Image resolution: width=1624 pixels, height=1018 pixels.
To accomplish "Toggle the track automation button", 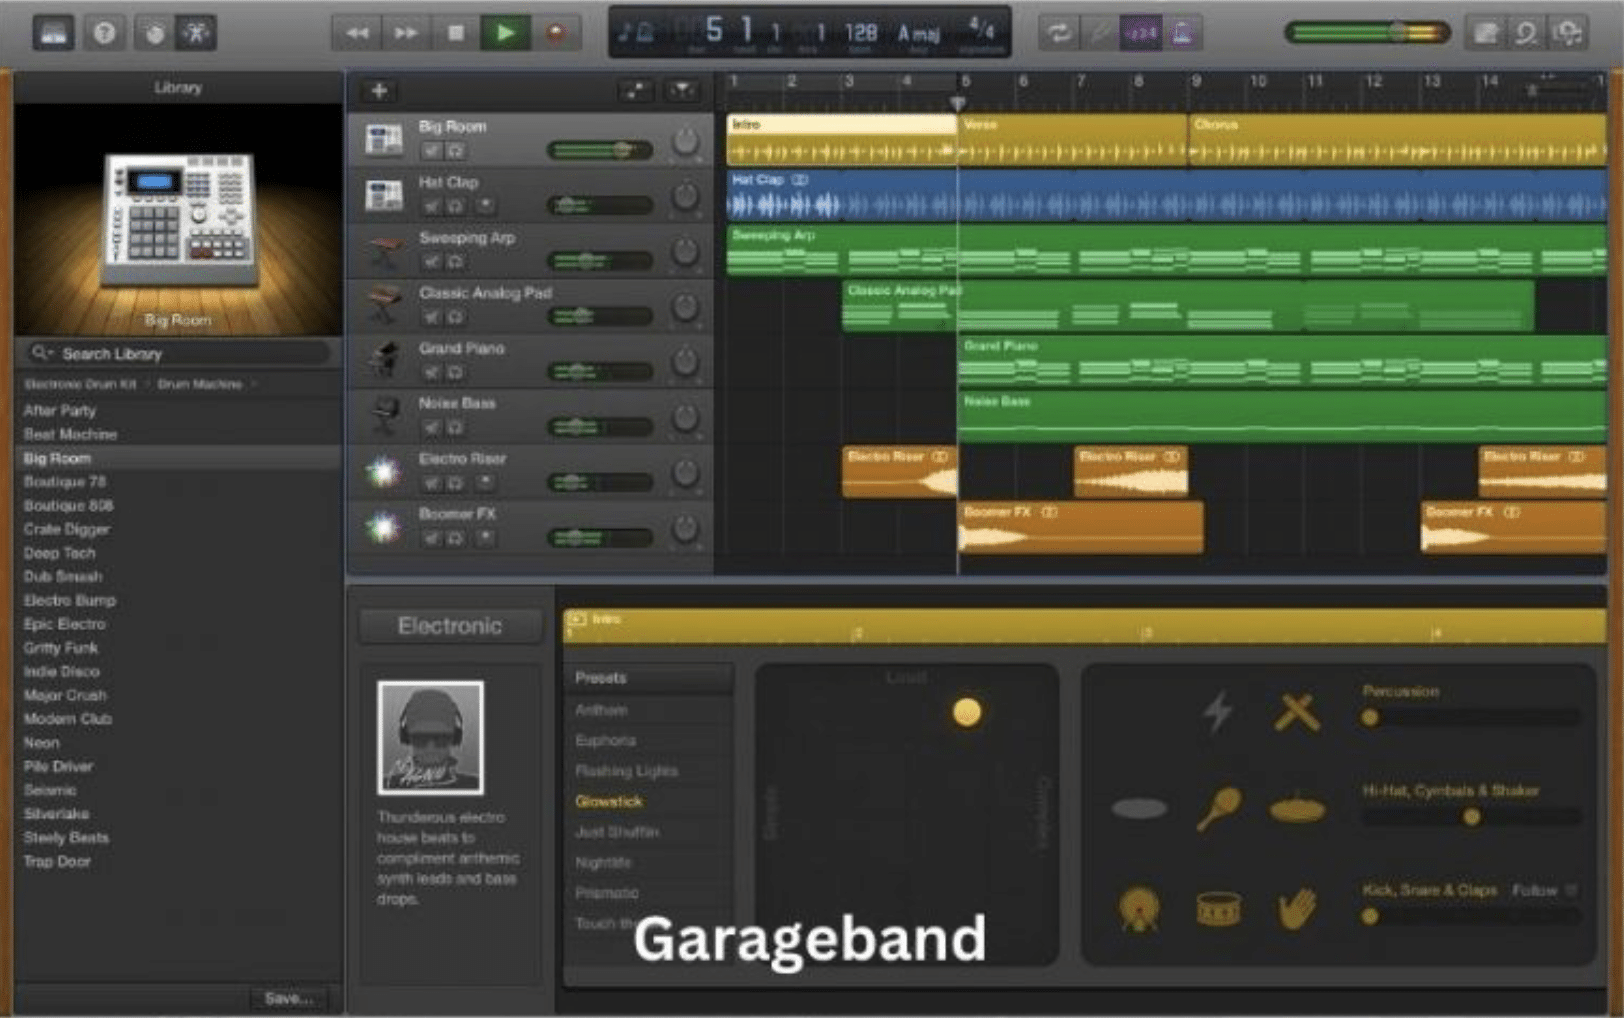I will (635, 91).
